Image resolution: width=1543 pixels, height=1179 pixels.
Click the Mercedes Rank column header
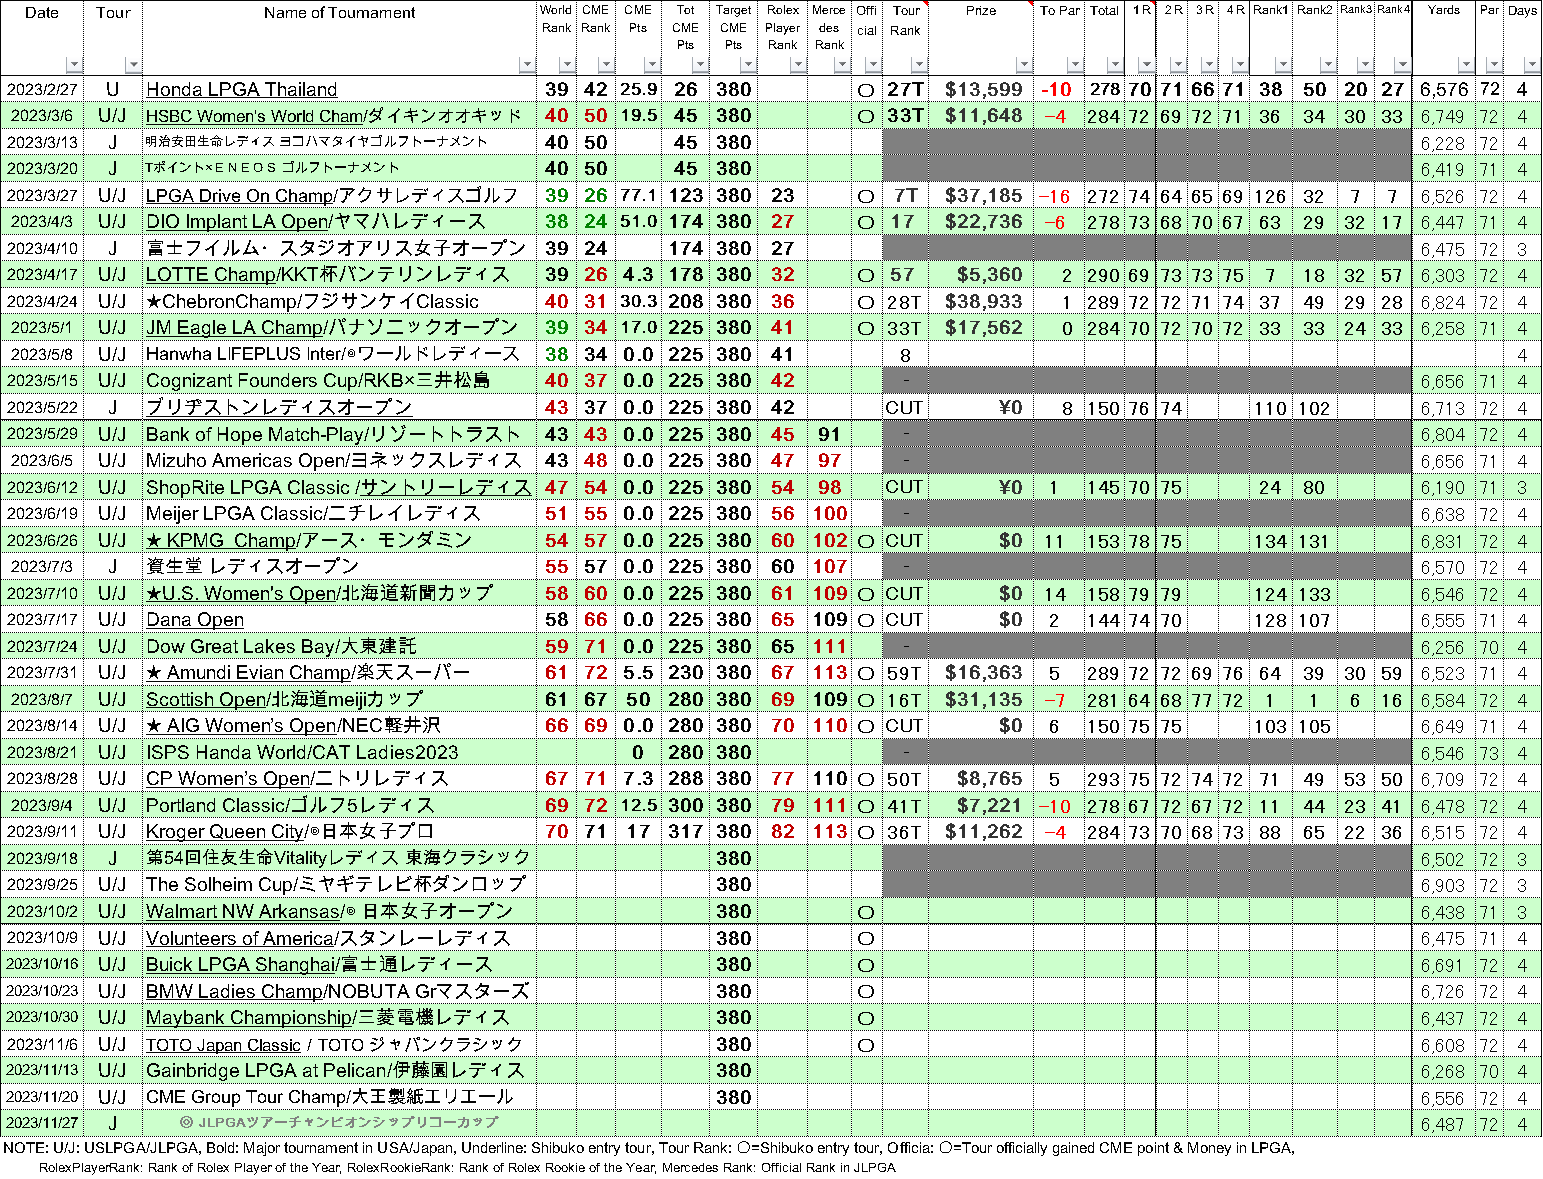[x=829, y=27]
